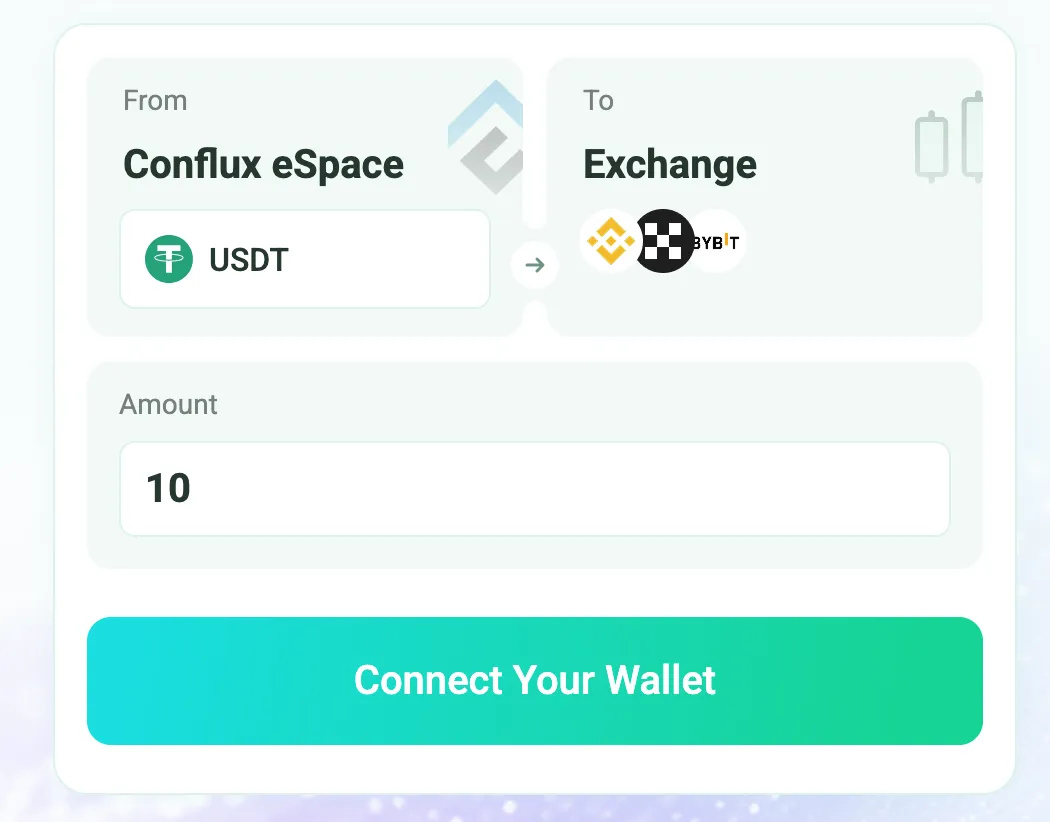
Task: Focus the Amount input field
Action: 534,489
